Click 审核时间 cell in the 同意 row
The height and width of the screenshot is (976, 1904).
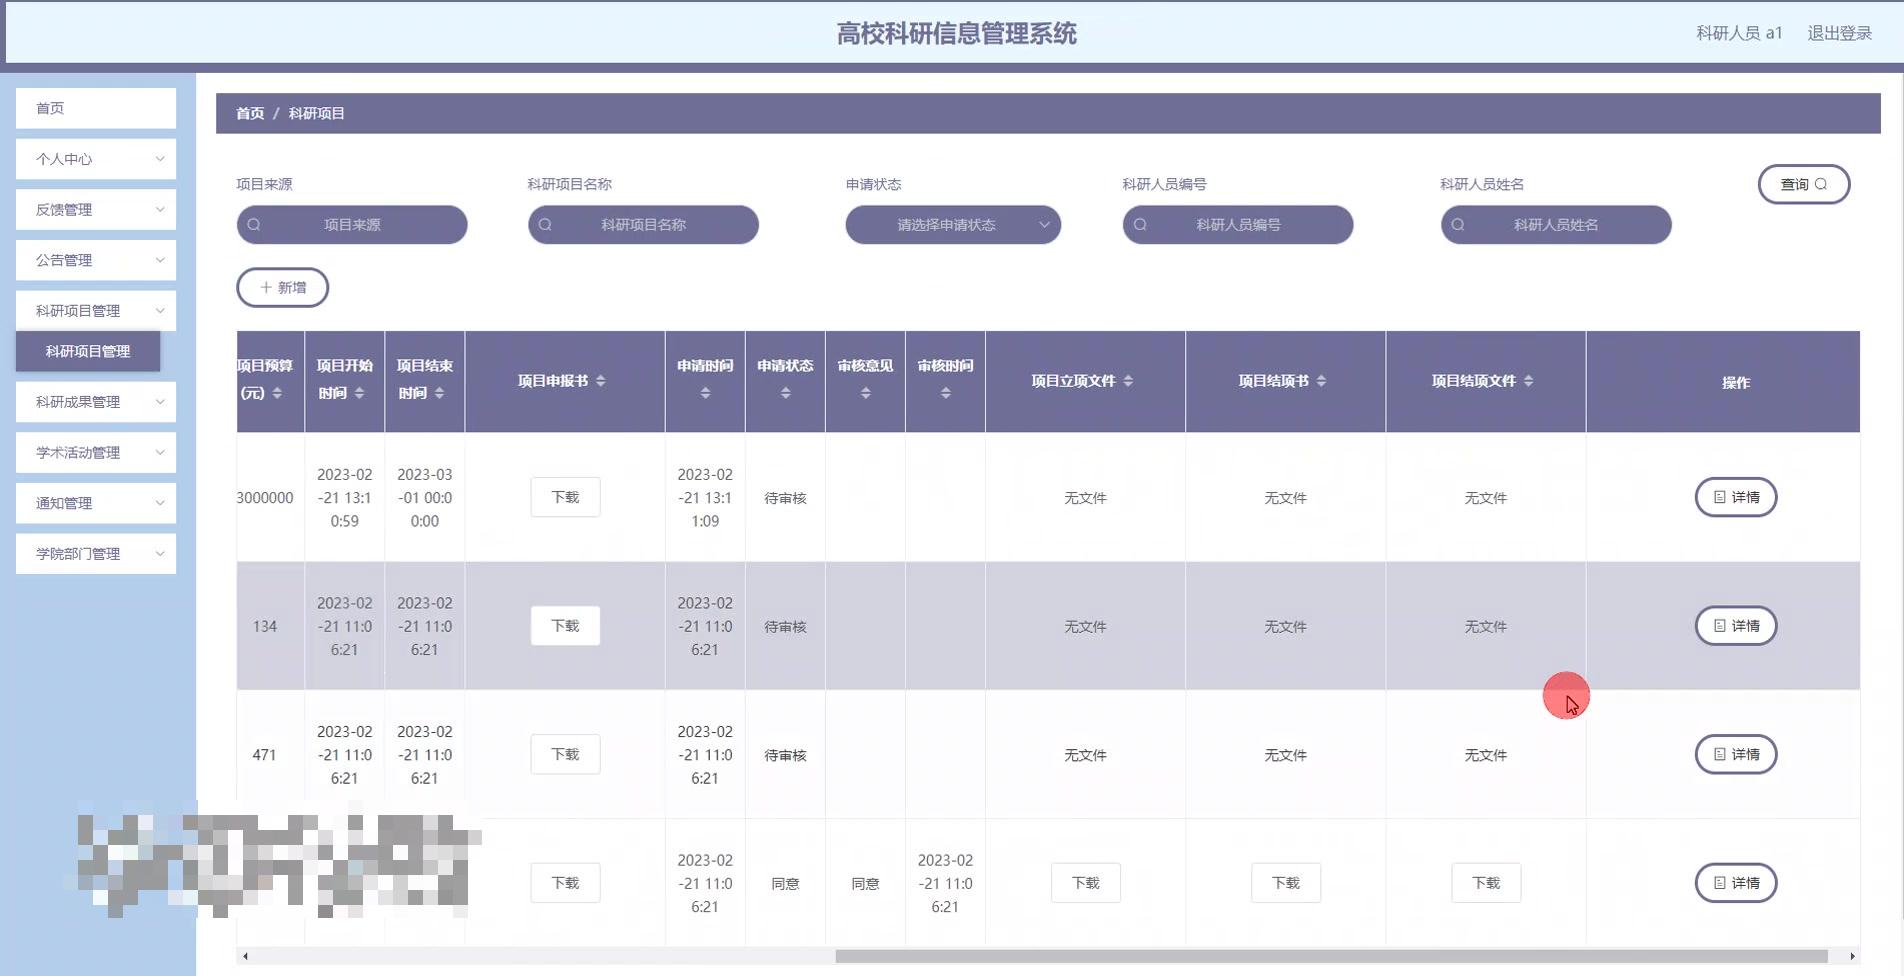(x=945, y=883)
